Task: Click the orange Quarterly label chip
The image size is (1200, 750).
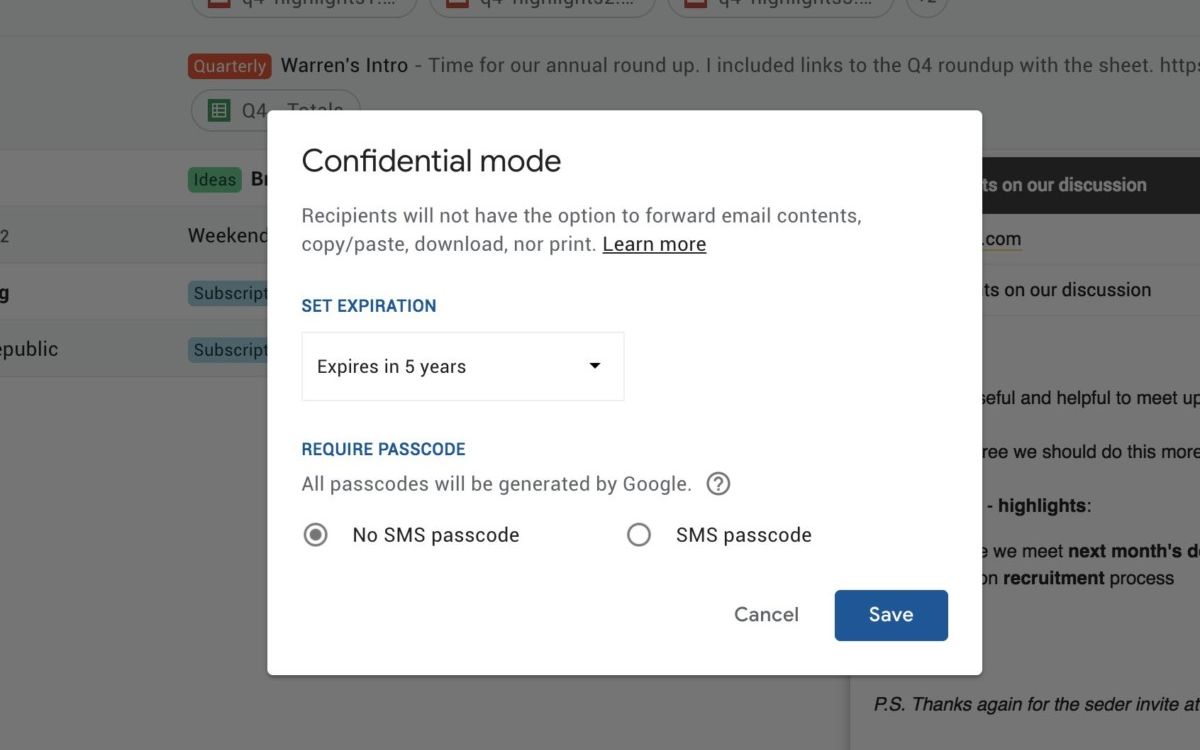Action: point(229,66)
